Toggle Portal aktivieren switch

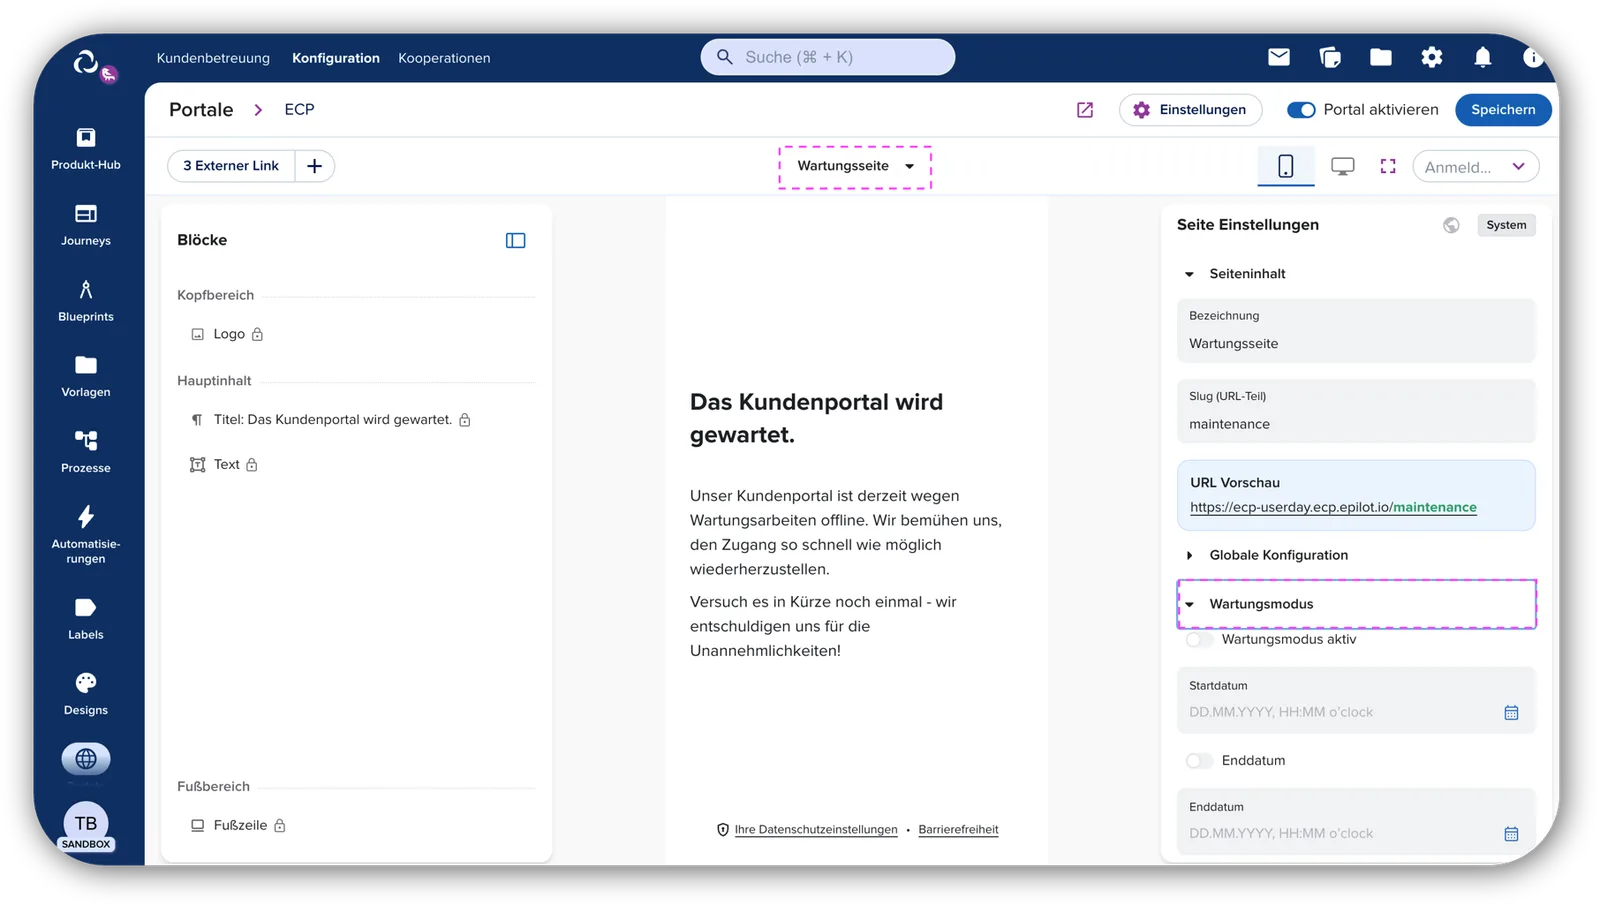click(x=1301, y=110)
